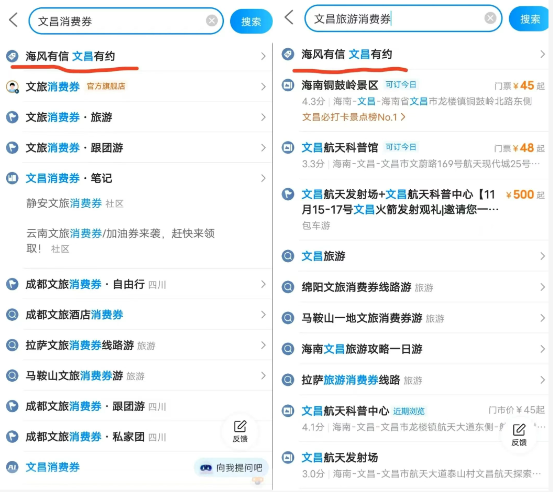The width and height of the screenshot is (553, 492).
Task: Click the AI icon beside bottom 文昌消费券
Action: tap(12, 467)
